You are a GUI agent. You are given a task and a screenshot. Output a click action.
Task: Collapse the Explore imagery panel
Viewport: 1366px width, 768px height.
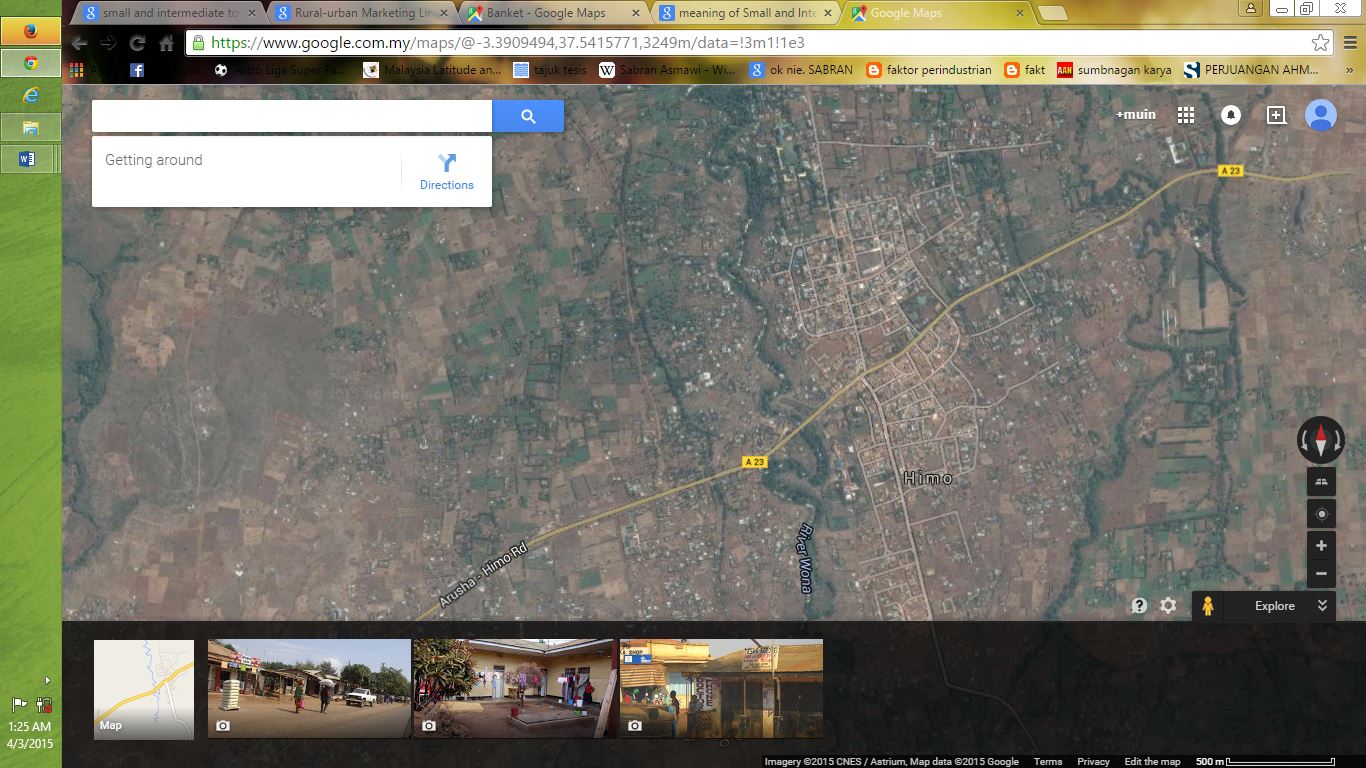[1322, 606]
